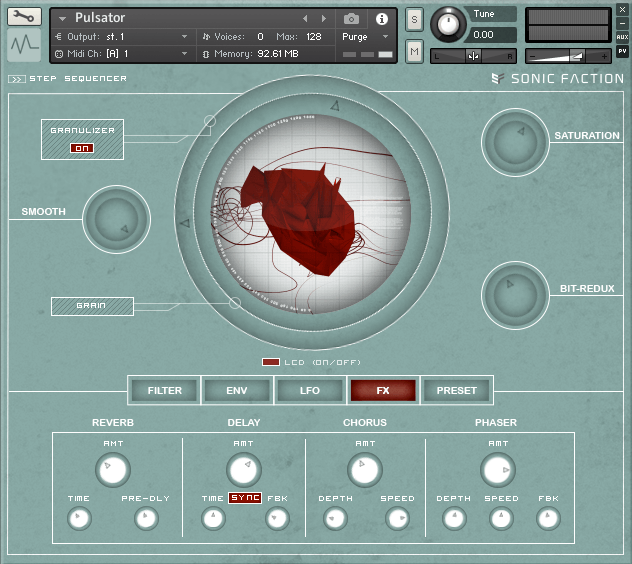
Task: Click the volume slider handle
Action: tap(577, 56)
